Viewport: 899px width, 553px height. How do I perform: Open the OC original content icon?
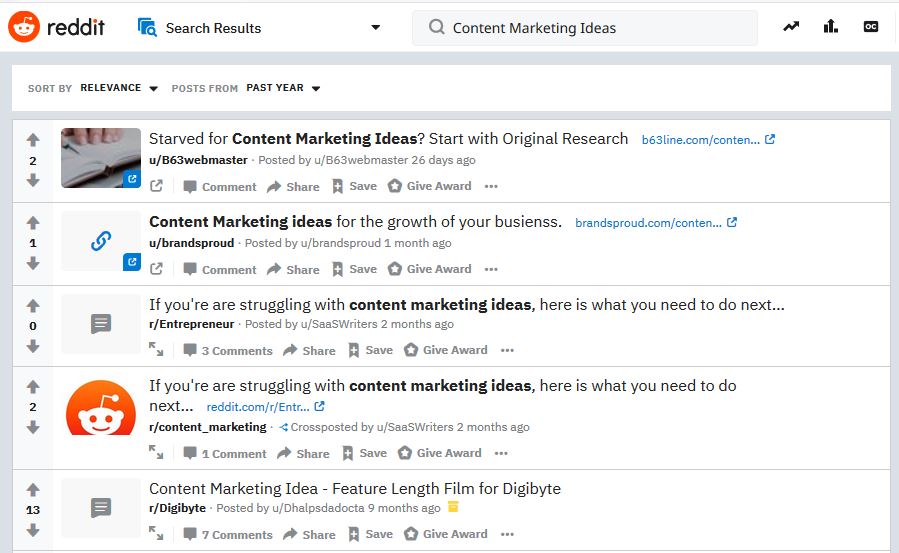click(x=870, y=26)
